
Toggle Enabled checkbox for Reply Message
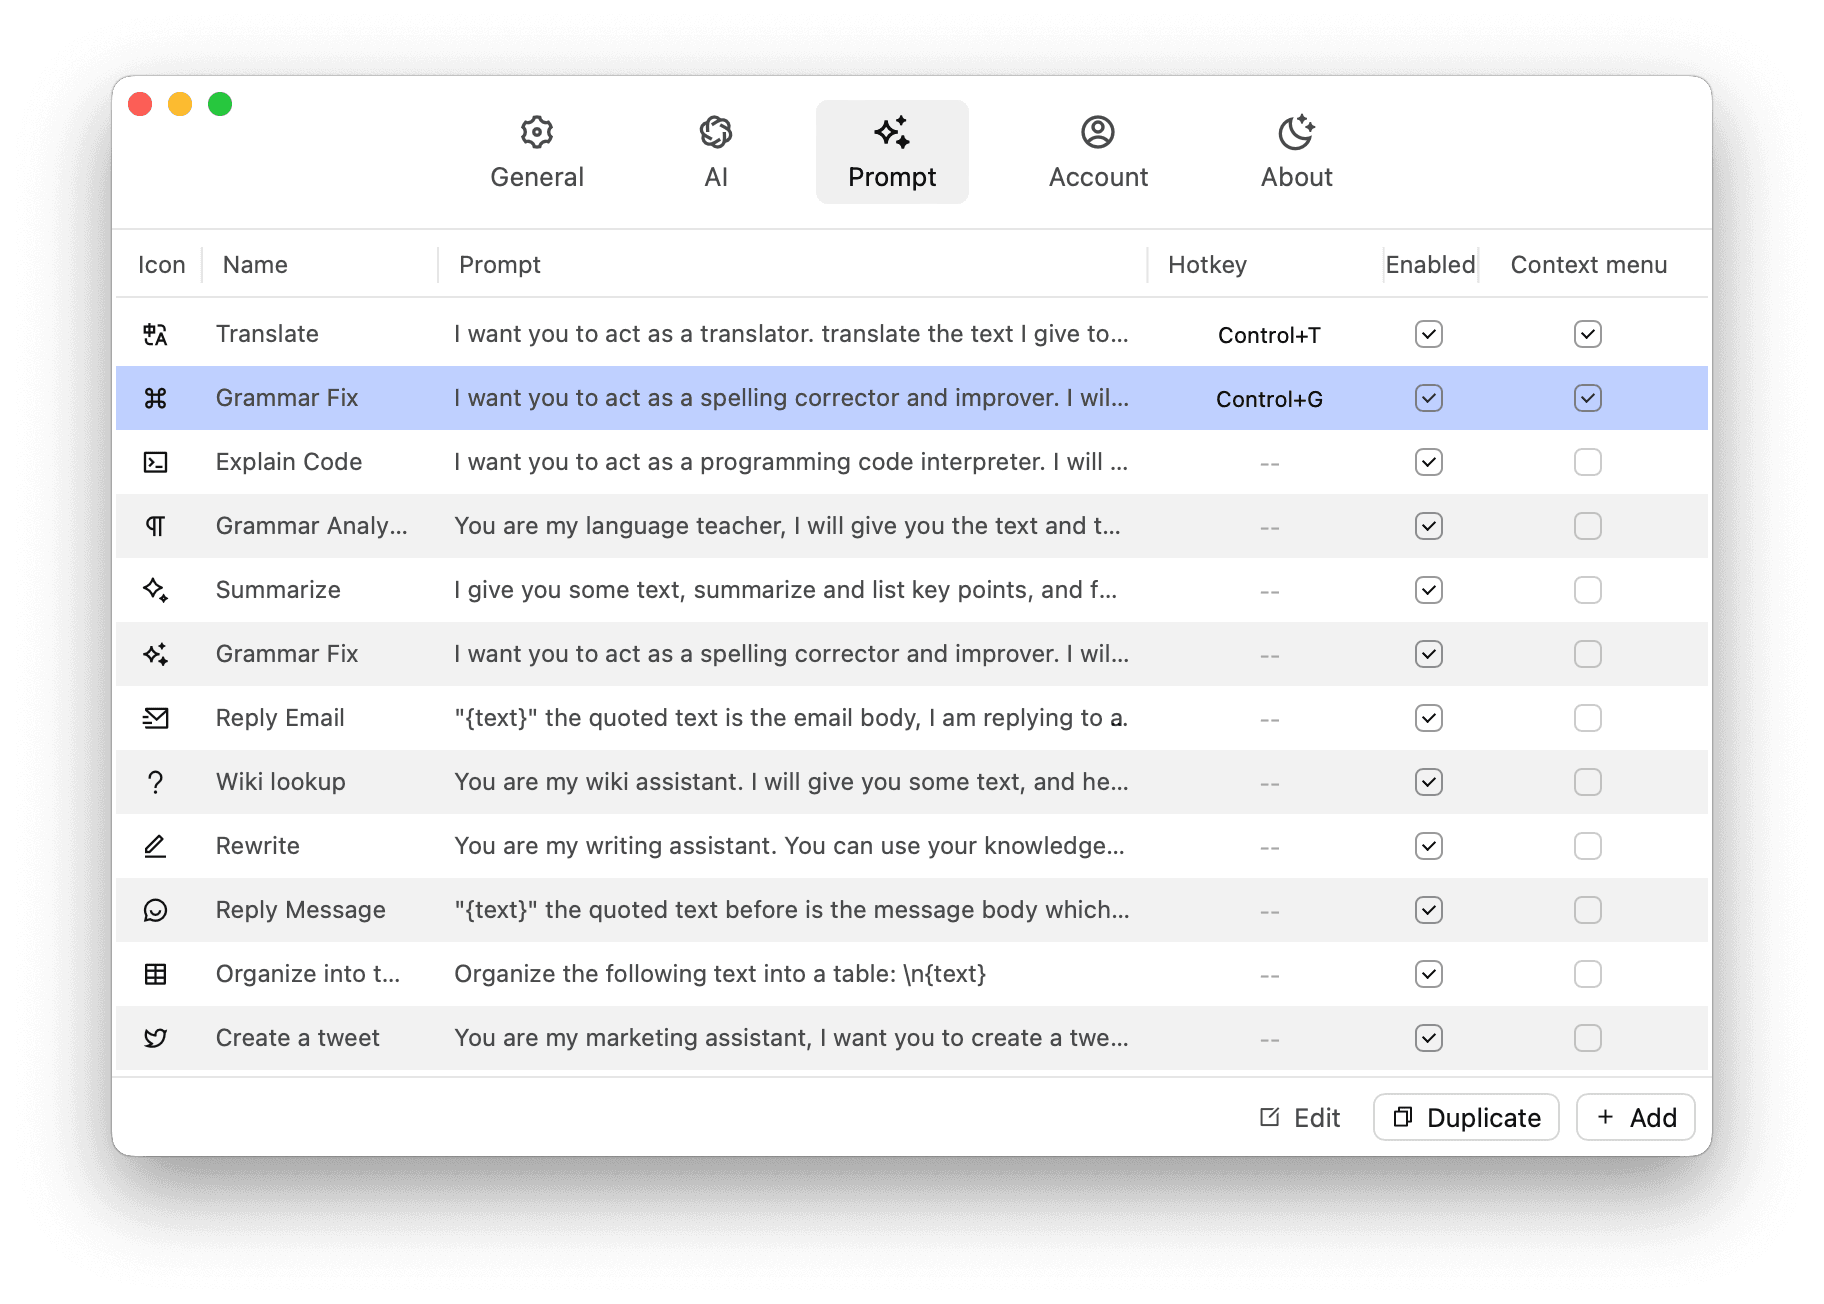point(1429,910)
